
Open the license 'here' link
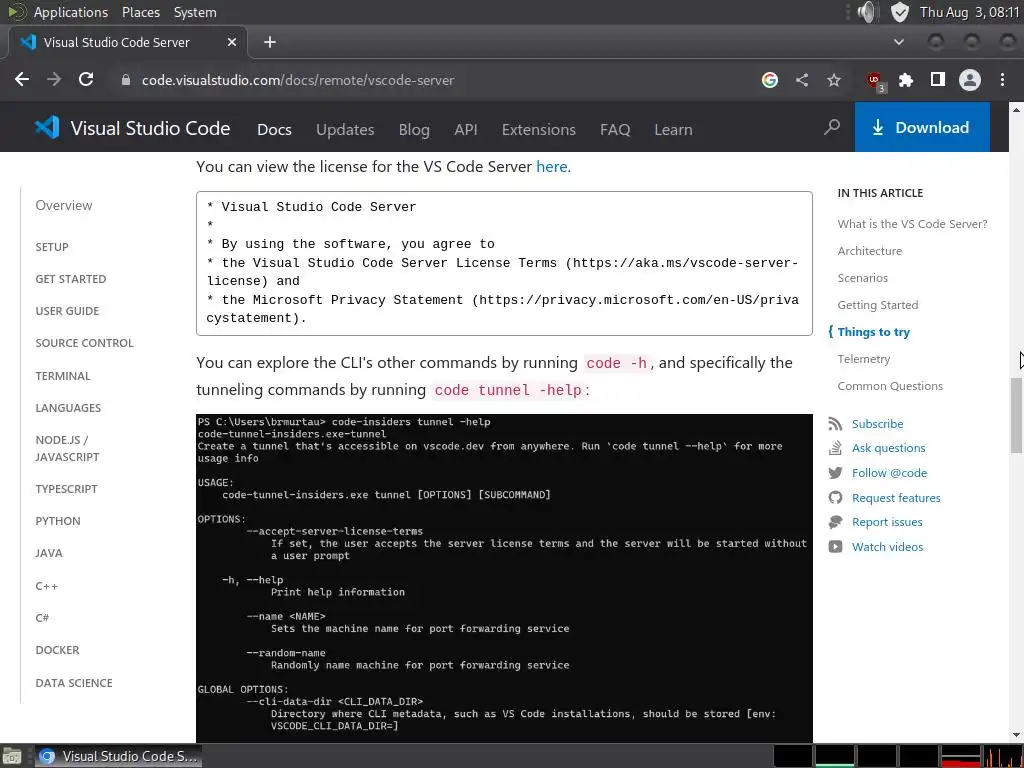point(552,167)
